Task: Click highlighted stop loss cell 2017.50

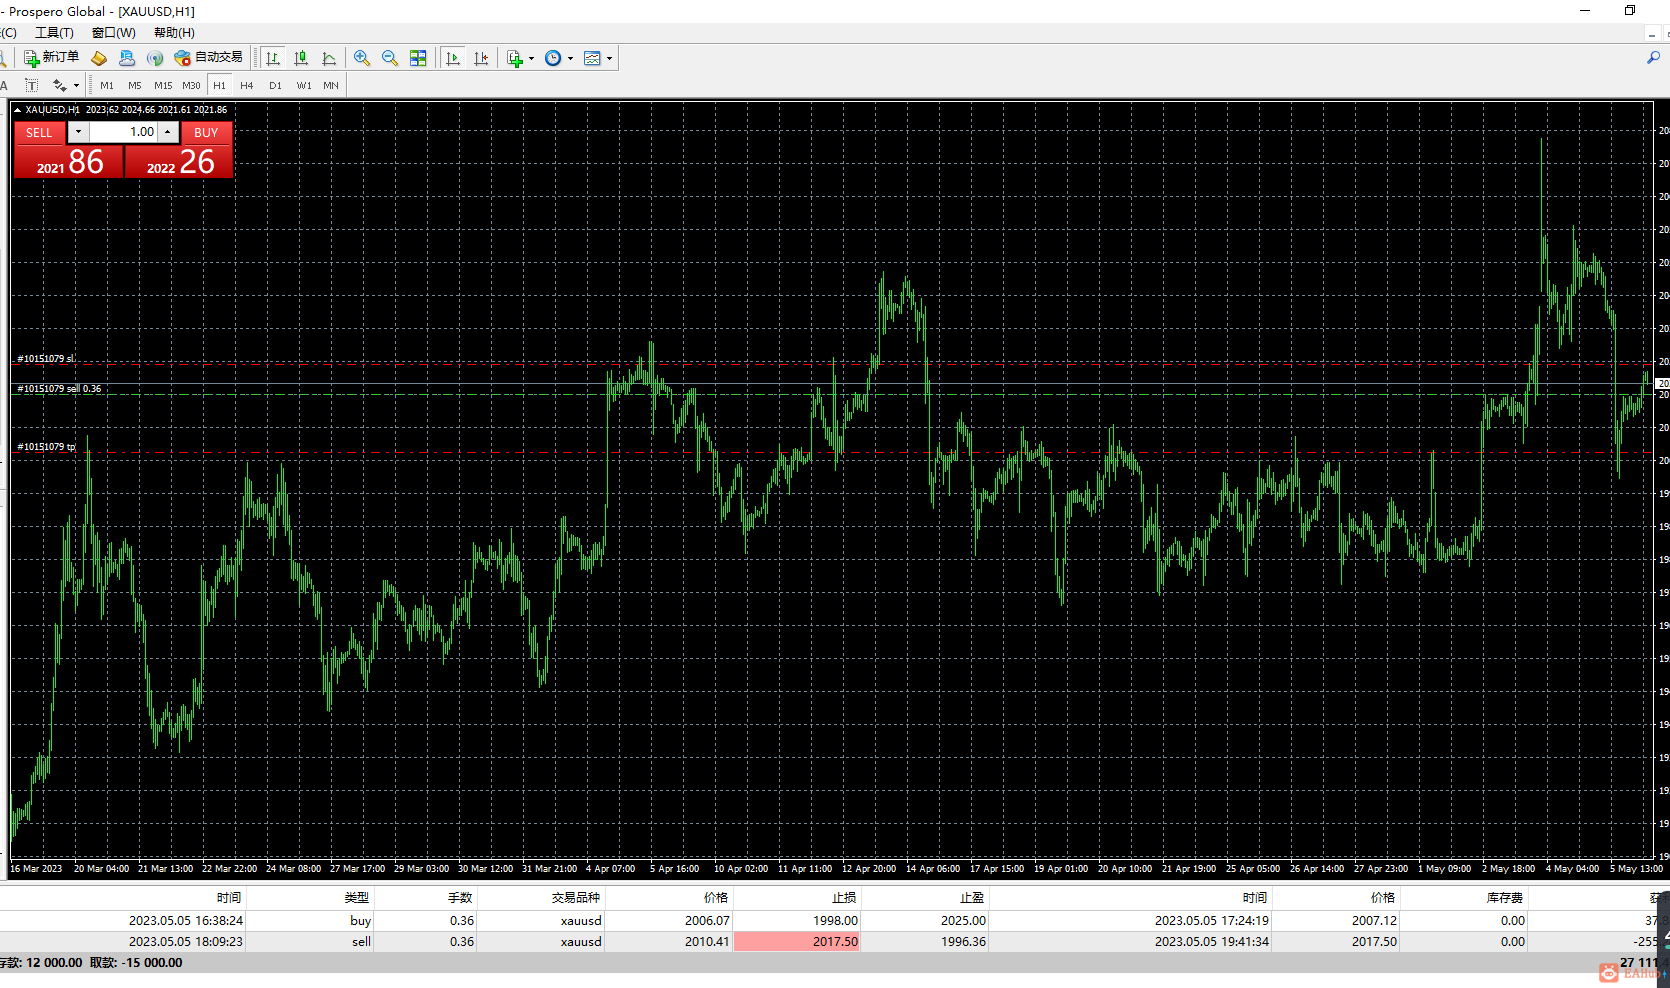Action: 797,942
